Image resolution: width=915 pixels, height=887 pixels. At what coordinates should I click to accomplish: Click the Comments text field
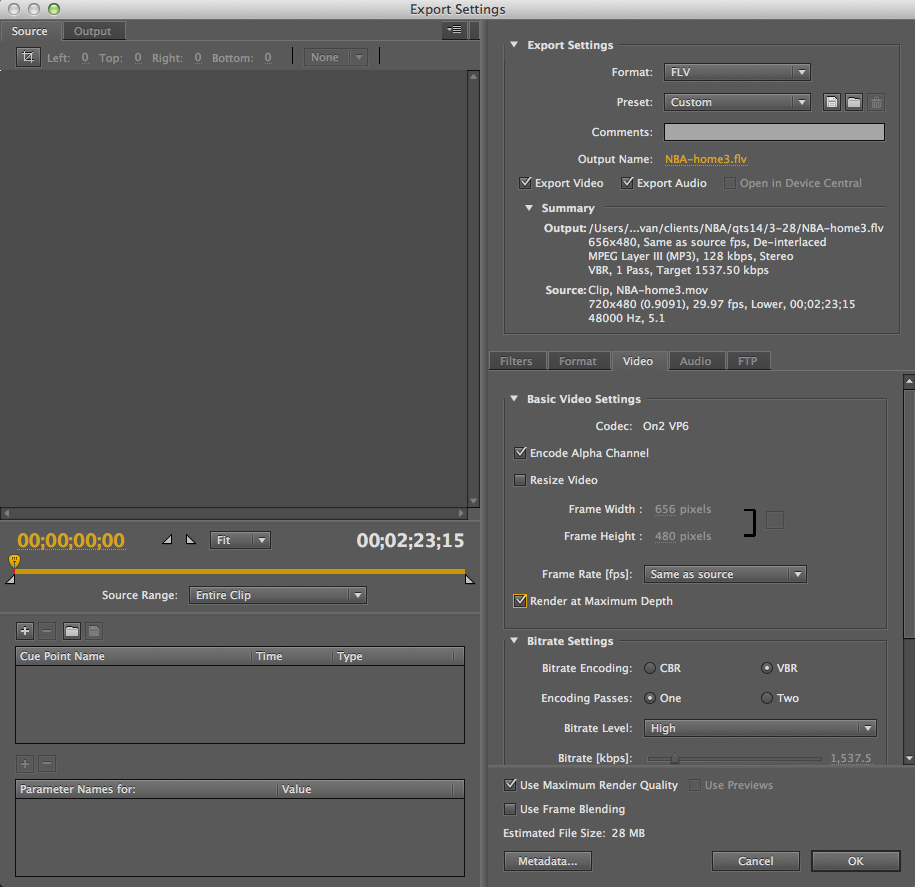coord(774,132)
